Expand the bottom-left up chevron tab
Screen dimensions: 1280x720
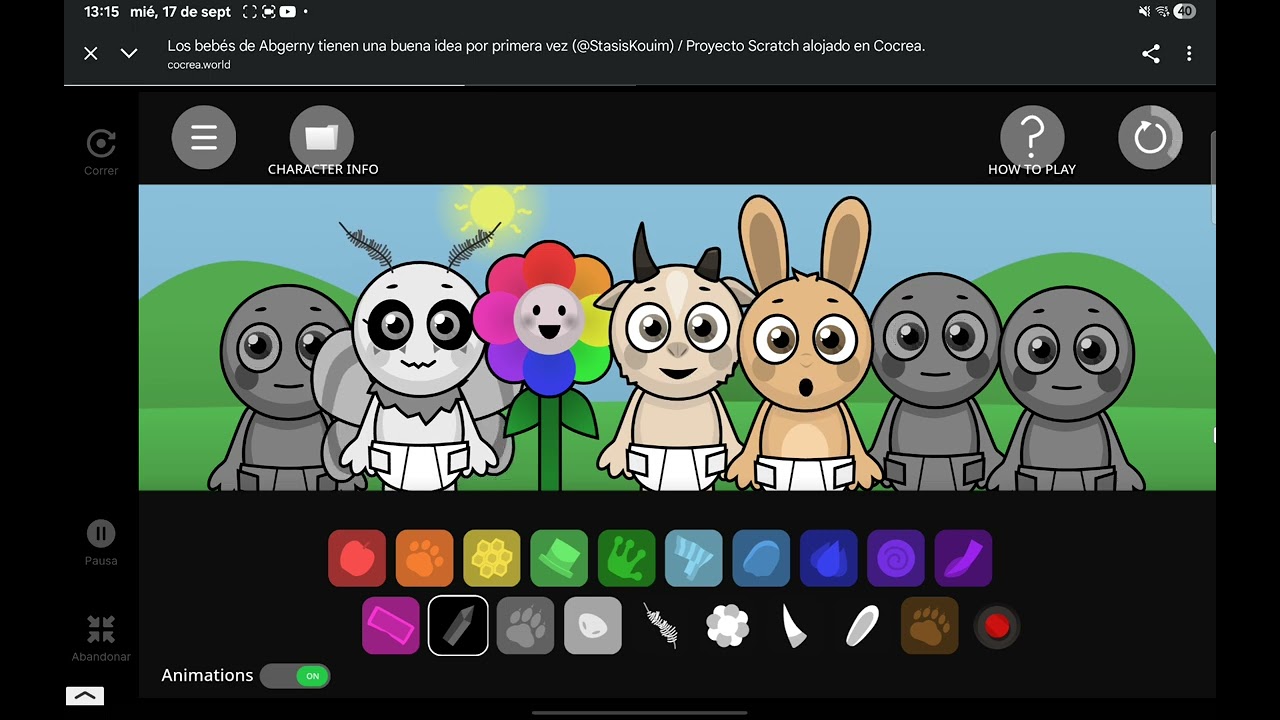[x=85, y=696]
